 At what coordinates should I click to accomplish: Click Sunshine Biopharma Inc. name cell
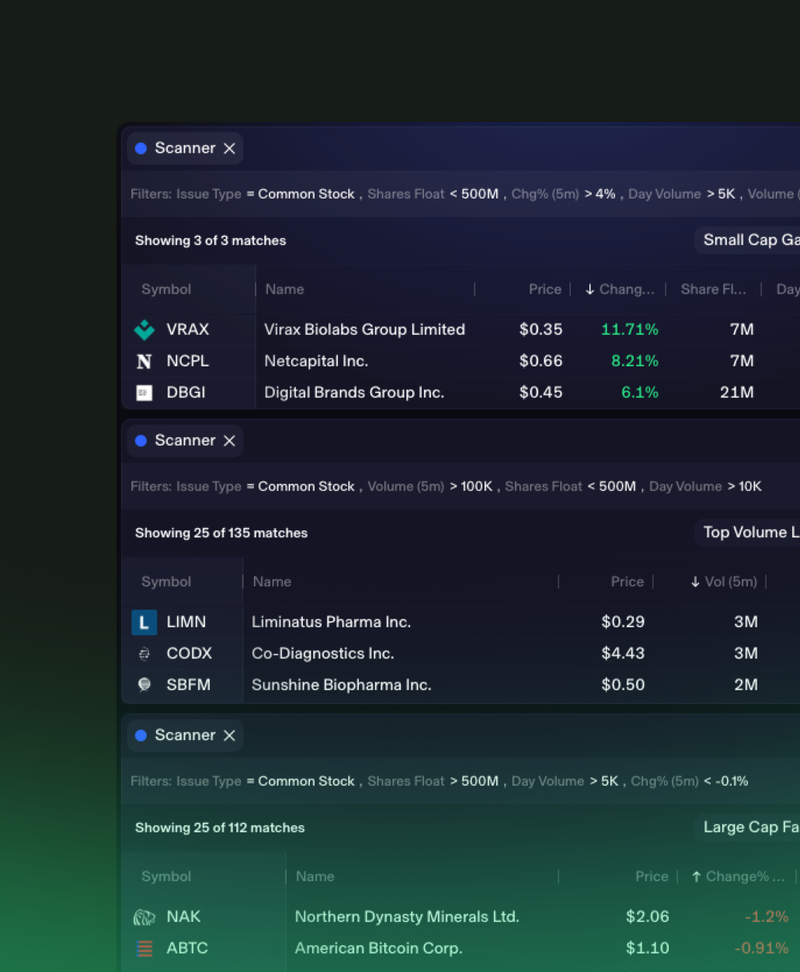(x=341, y=685)
